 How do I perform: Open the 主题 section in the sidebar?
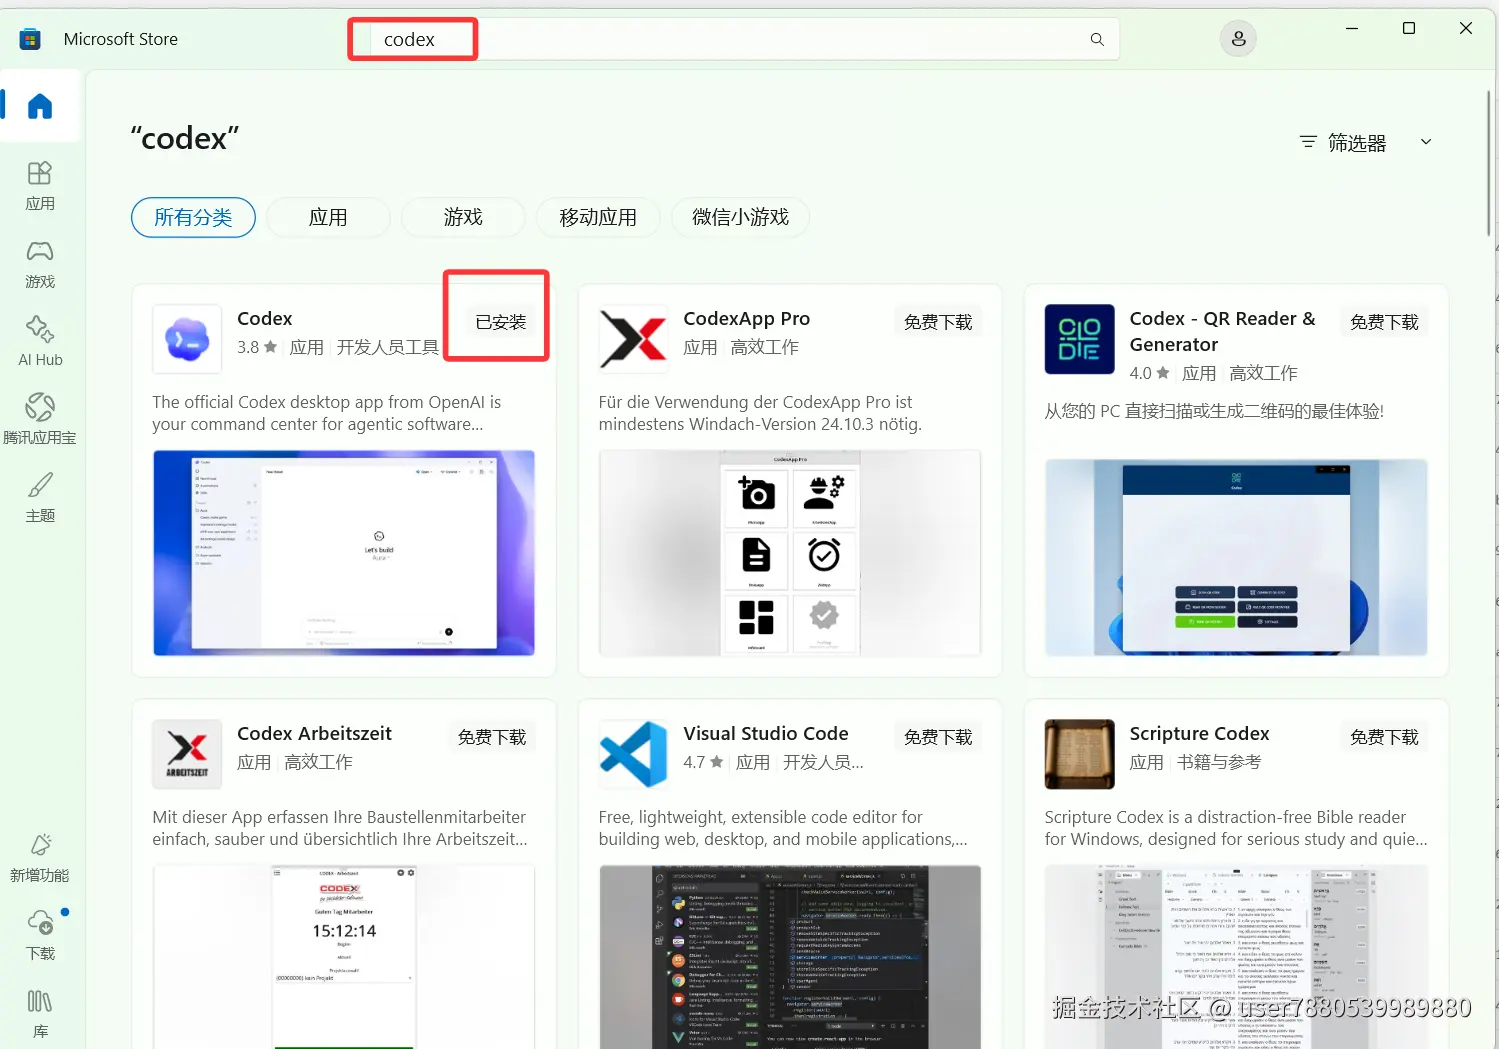[40, 498]
